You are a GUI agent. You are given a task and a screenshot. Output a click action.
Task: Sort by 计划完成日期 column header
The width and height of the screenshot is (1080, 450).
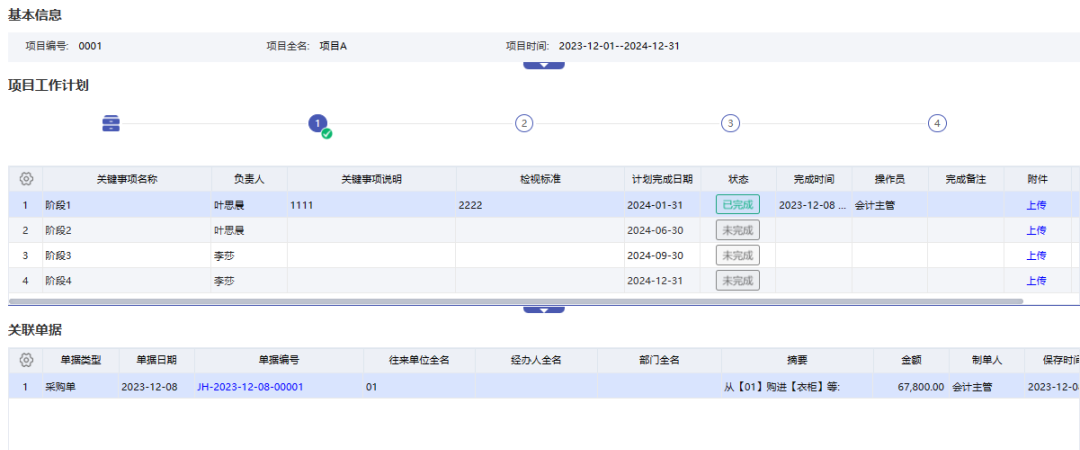pyautogui.click(x=662, y=179)
